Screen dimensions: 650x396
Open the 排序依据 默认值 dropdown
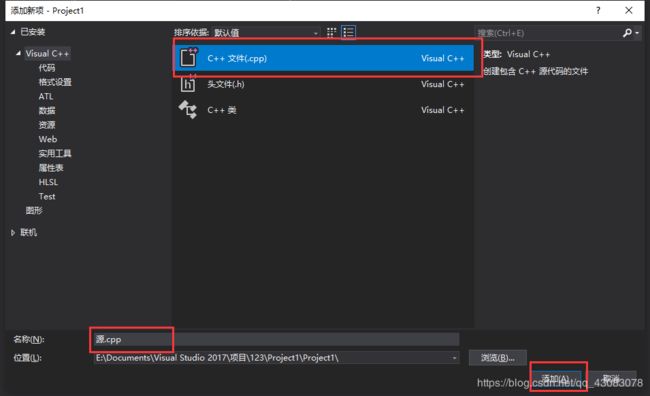[x=266, y=33]
